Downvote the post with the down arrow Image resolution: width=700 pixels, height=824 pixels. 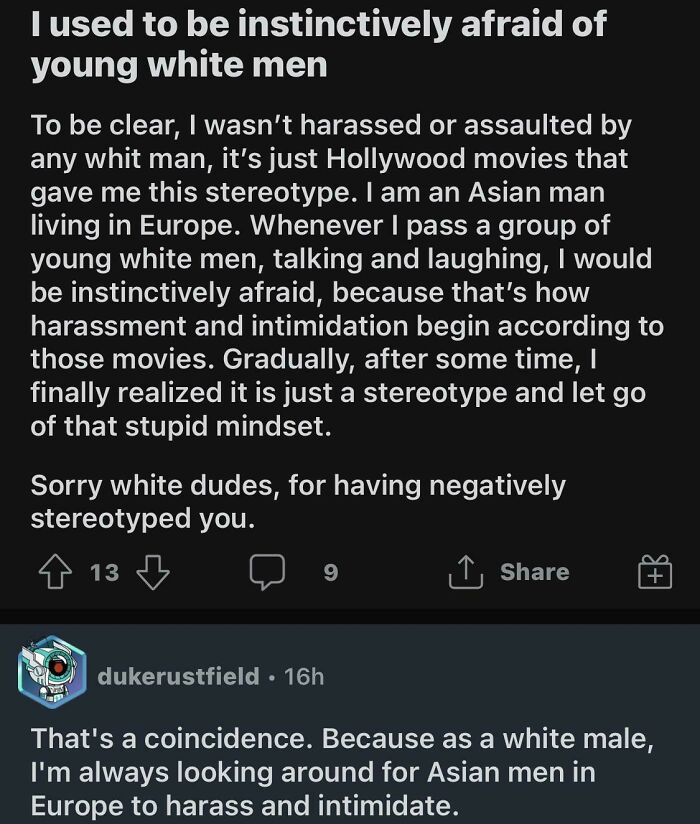(x=151, y=572)
